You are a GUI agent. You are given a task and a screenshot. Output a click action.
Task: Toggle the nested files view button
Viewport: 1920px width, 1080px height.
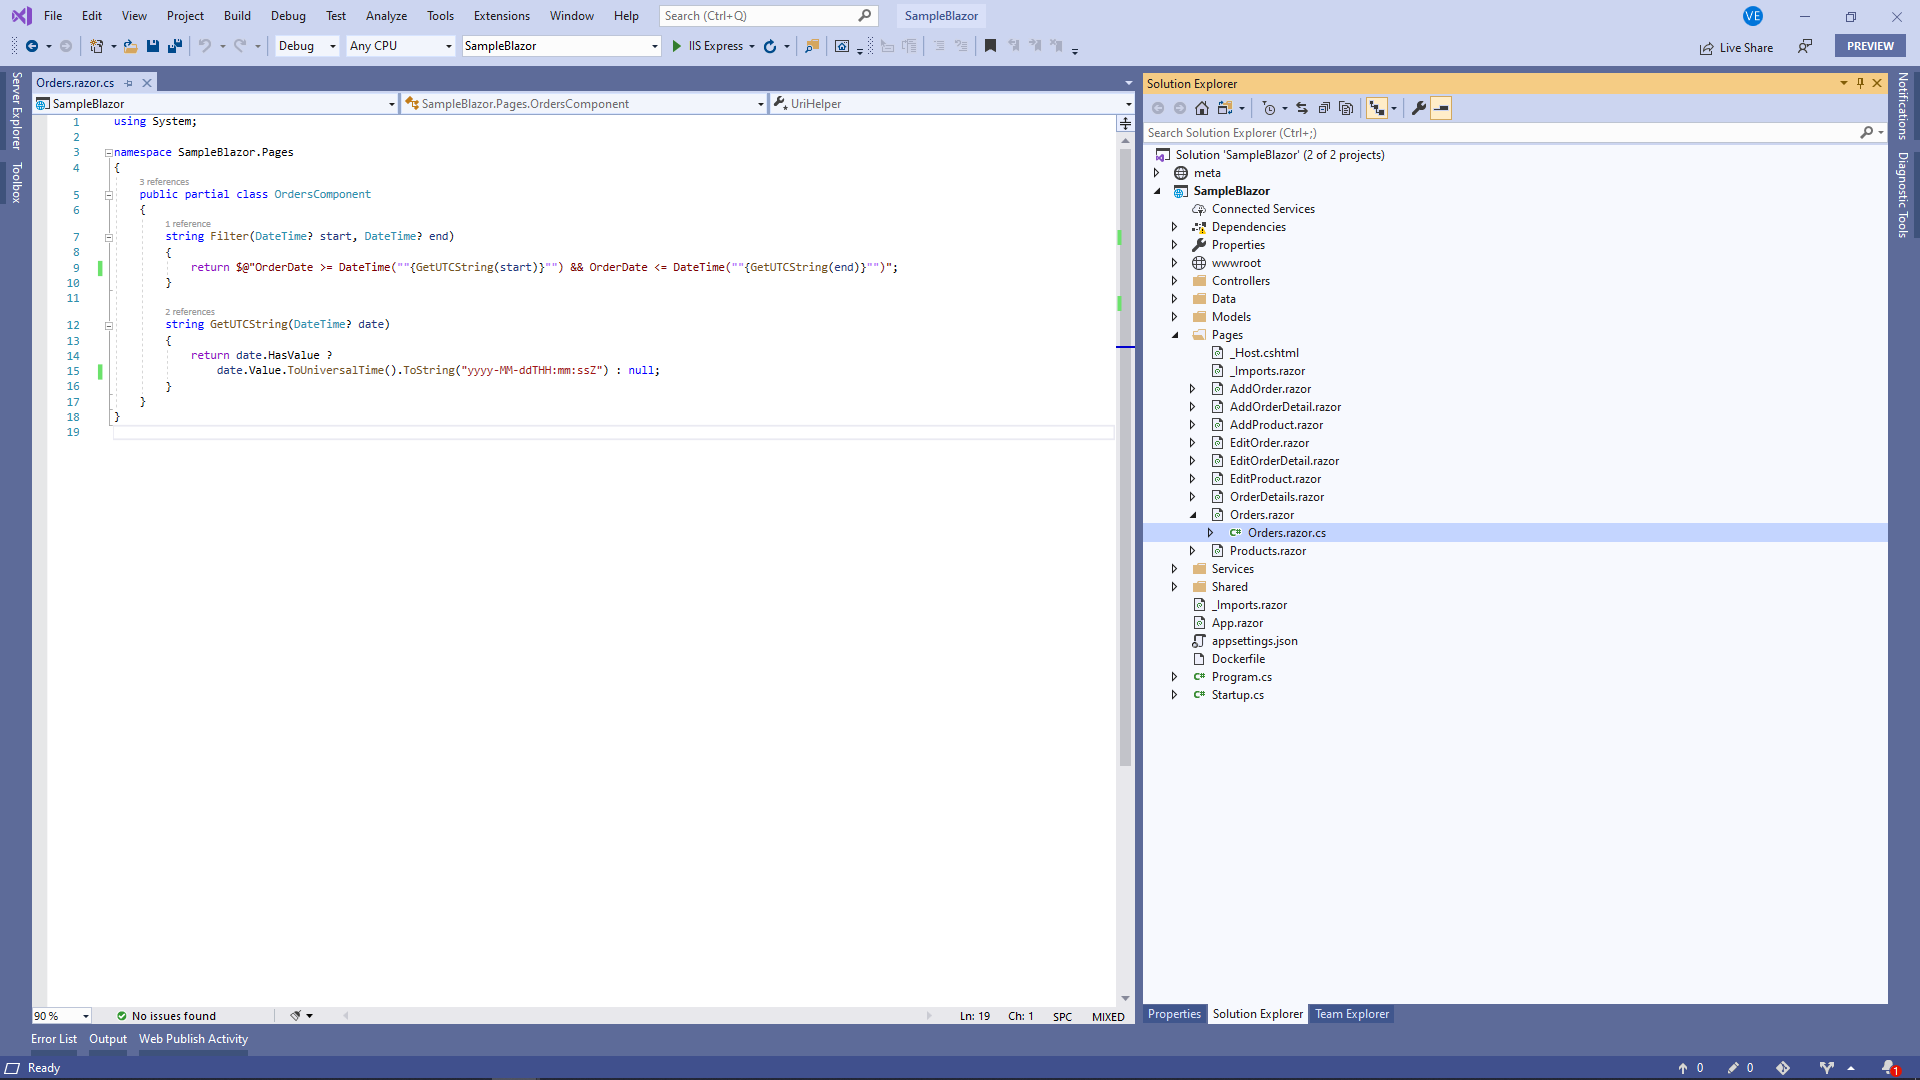click(x=1377, y=108)
